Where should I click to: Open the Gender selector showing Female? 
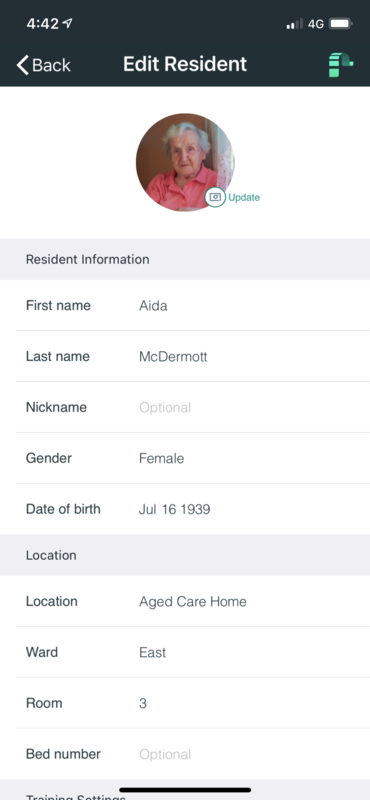click(193, 458)
